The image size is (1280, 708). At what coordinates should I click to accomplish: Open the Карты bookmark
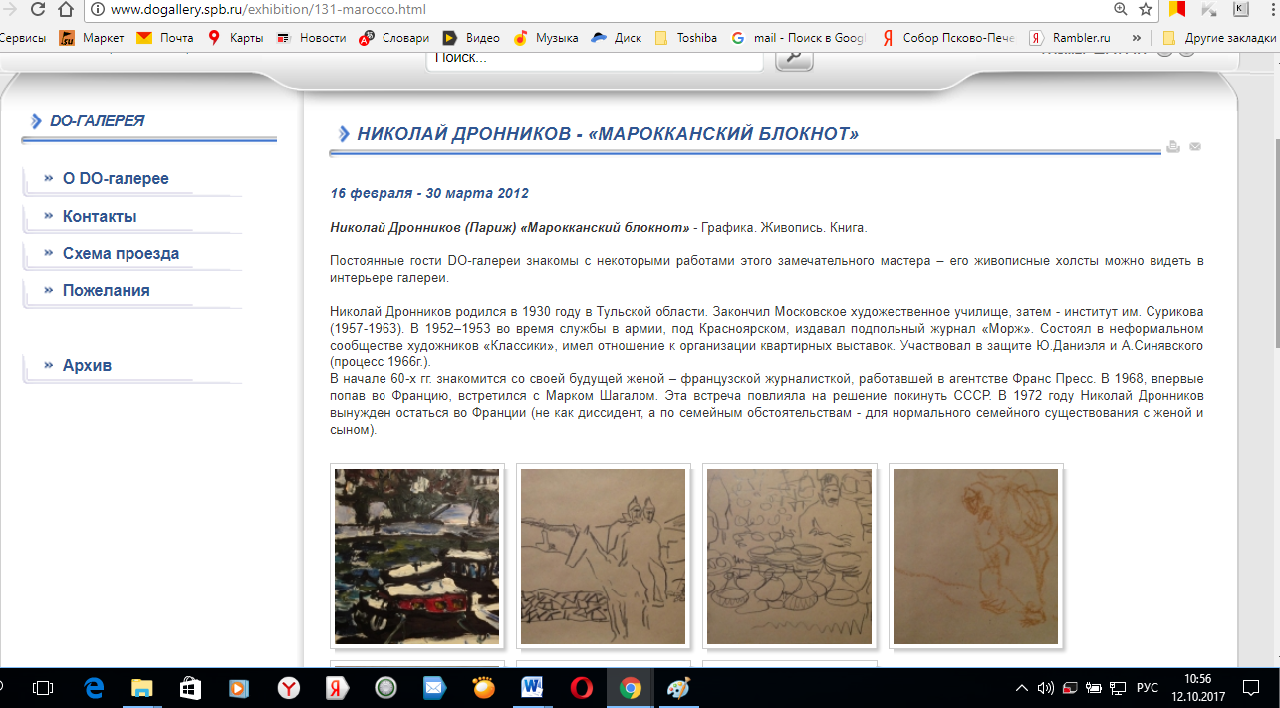(235, 38)
